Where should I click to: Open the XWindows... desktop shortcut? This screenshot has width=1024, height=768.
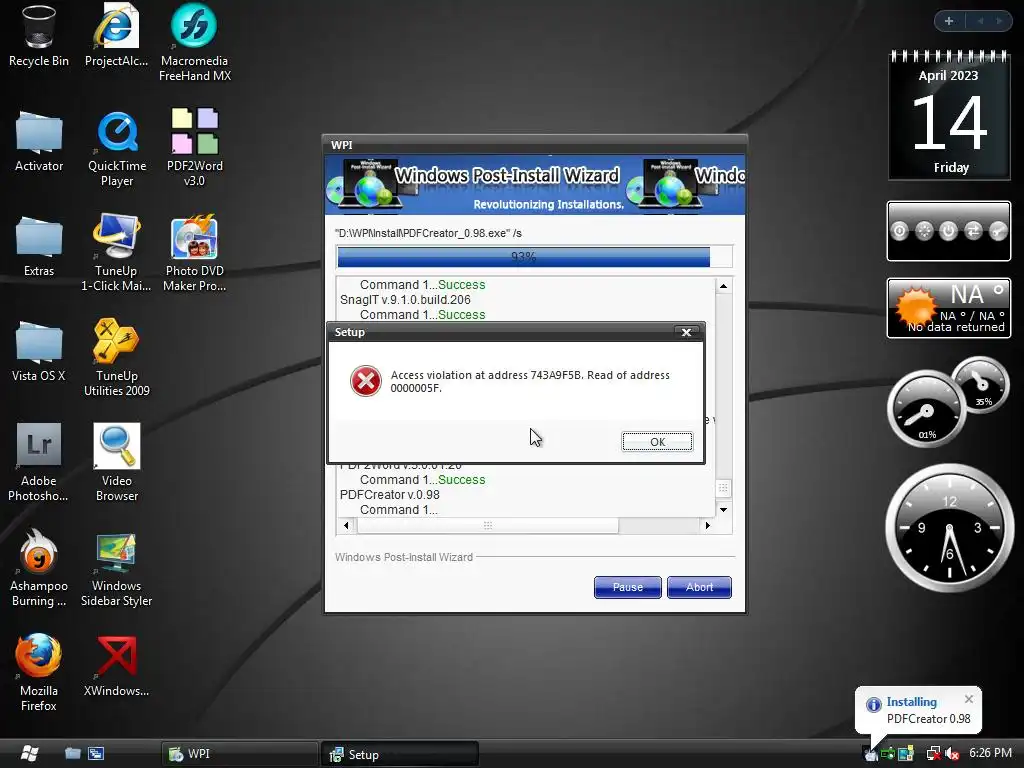[116, 666]
